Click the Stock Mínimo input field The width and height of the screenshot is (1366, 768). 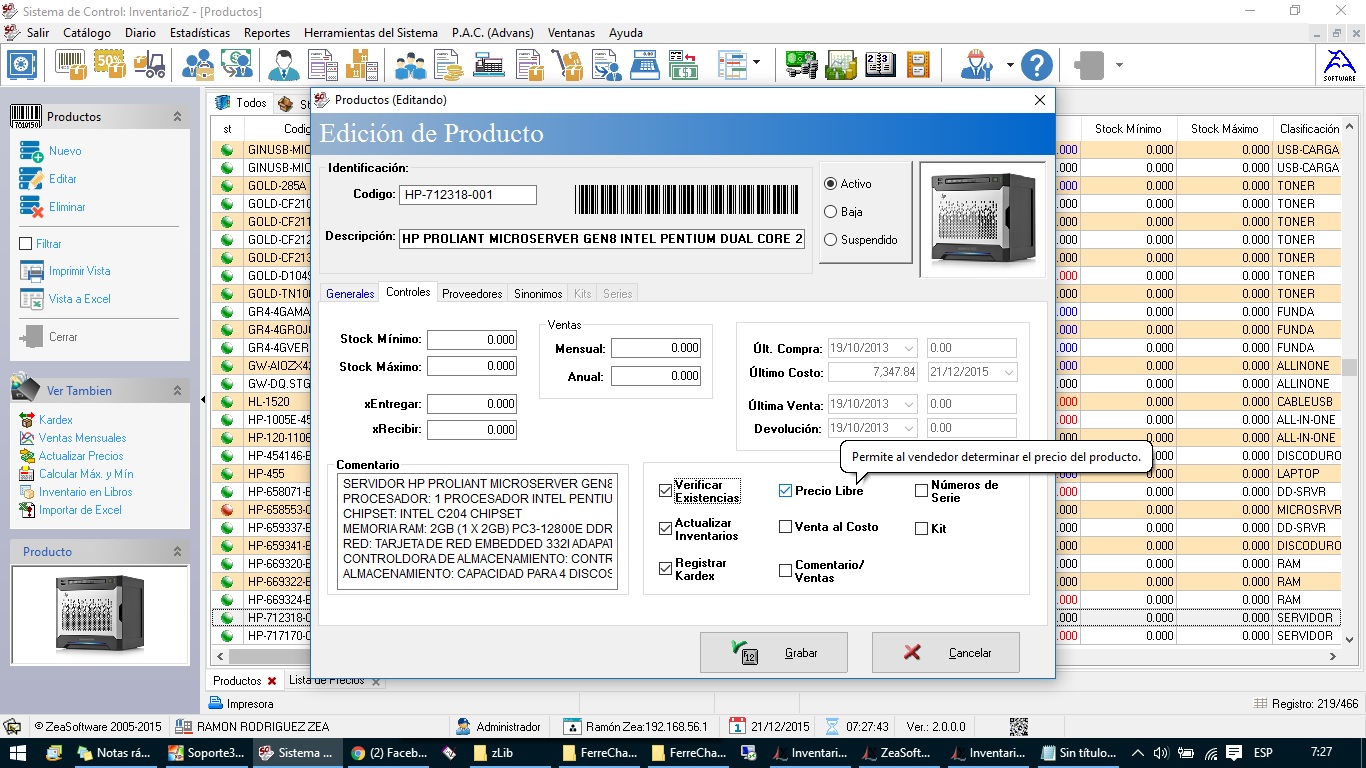[x=472, y=340]
